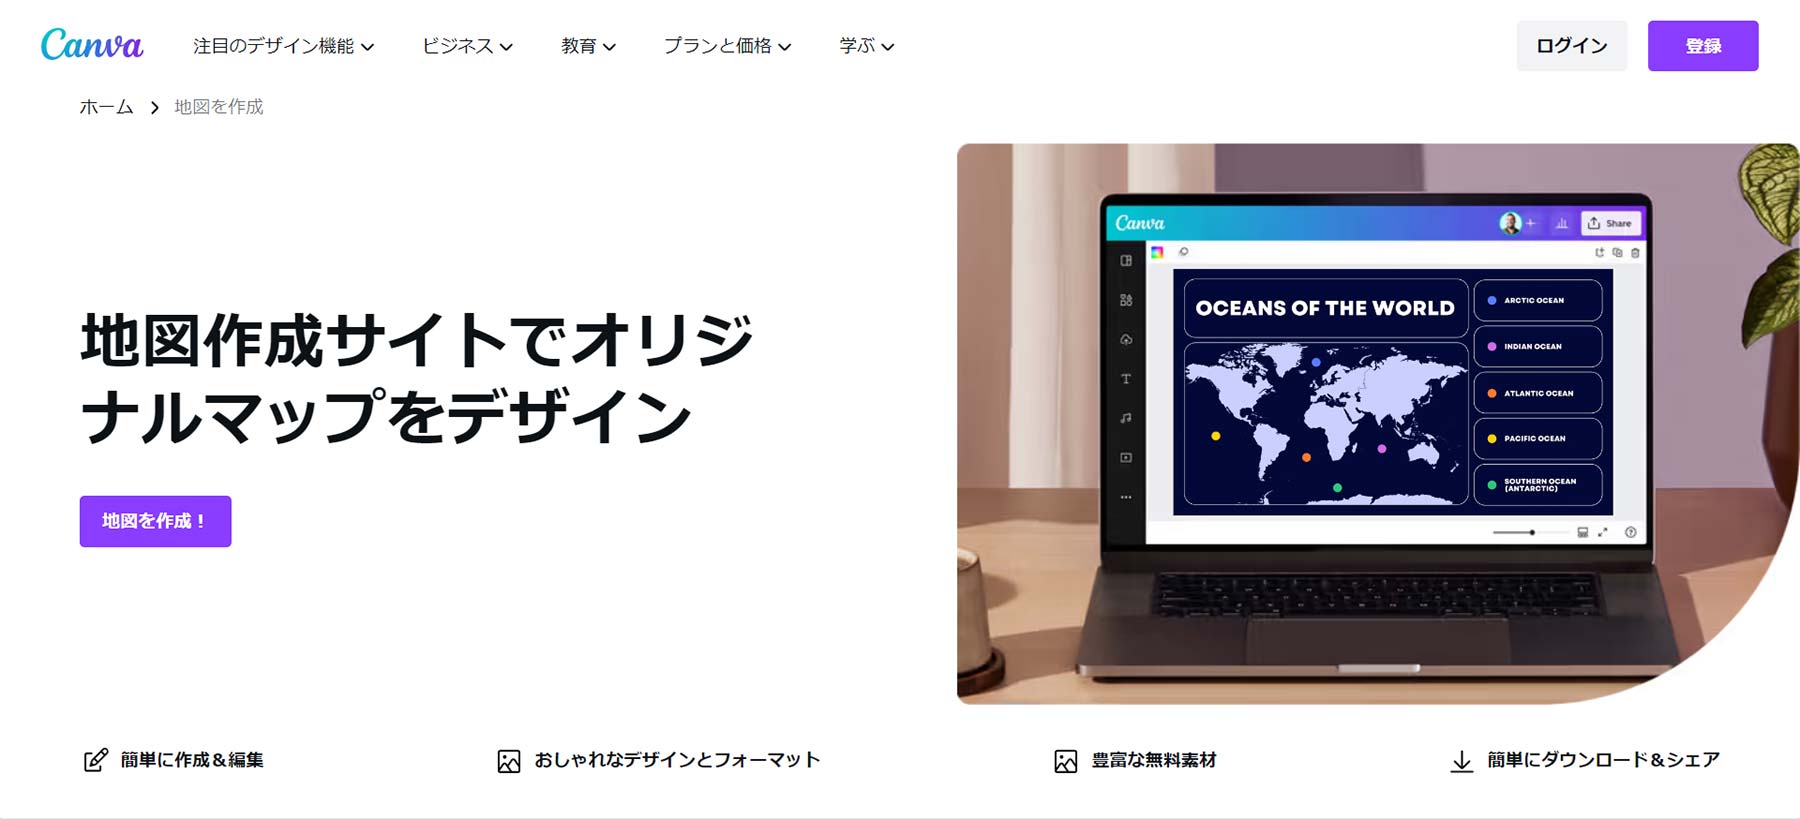Click the SOUTHERN OCEAN legend item
1800x819 pixels.
coord(1538,485)
